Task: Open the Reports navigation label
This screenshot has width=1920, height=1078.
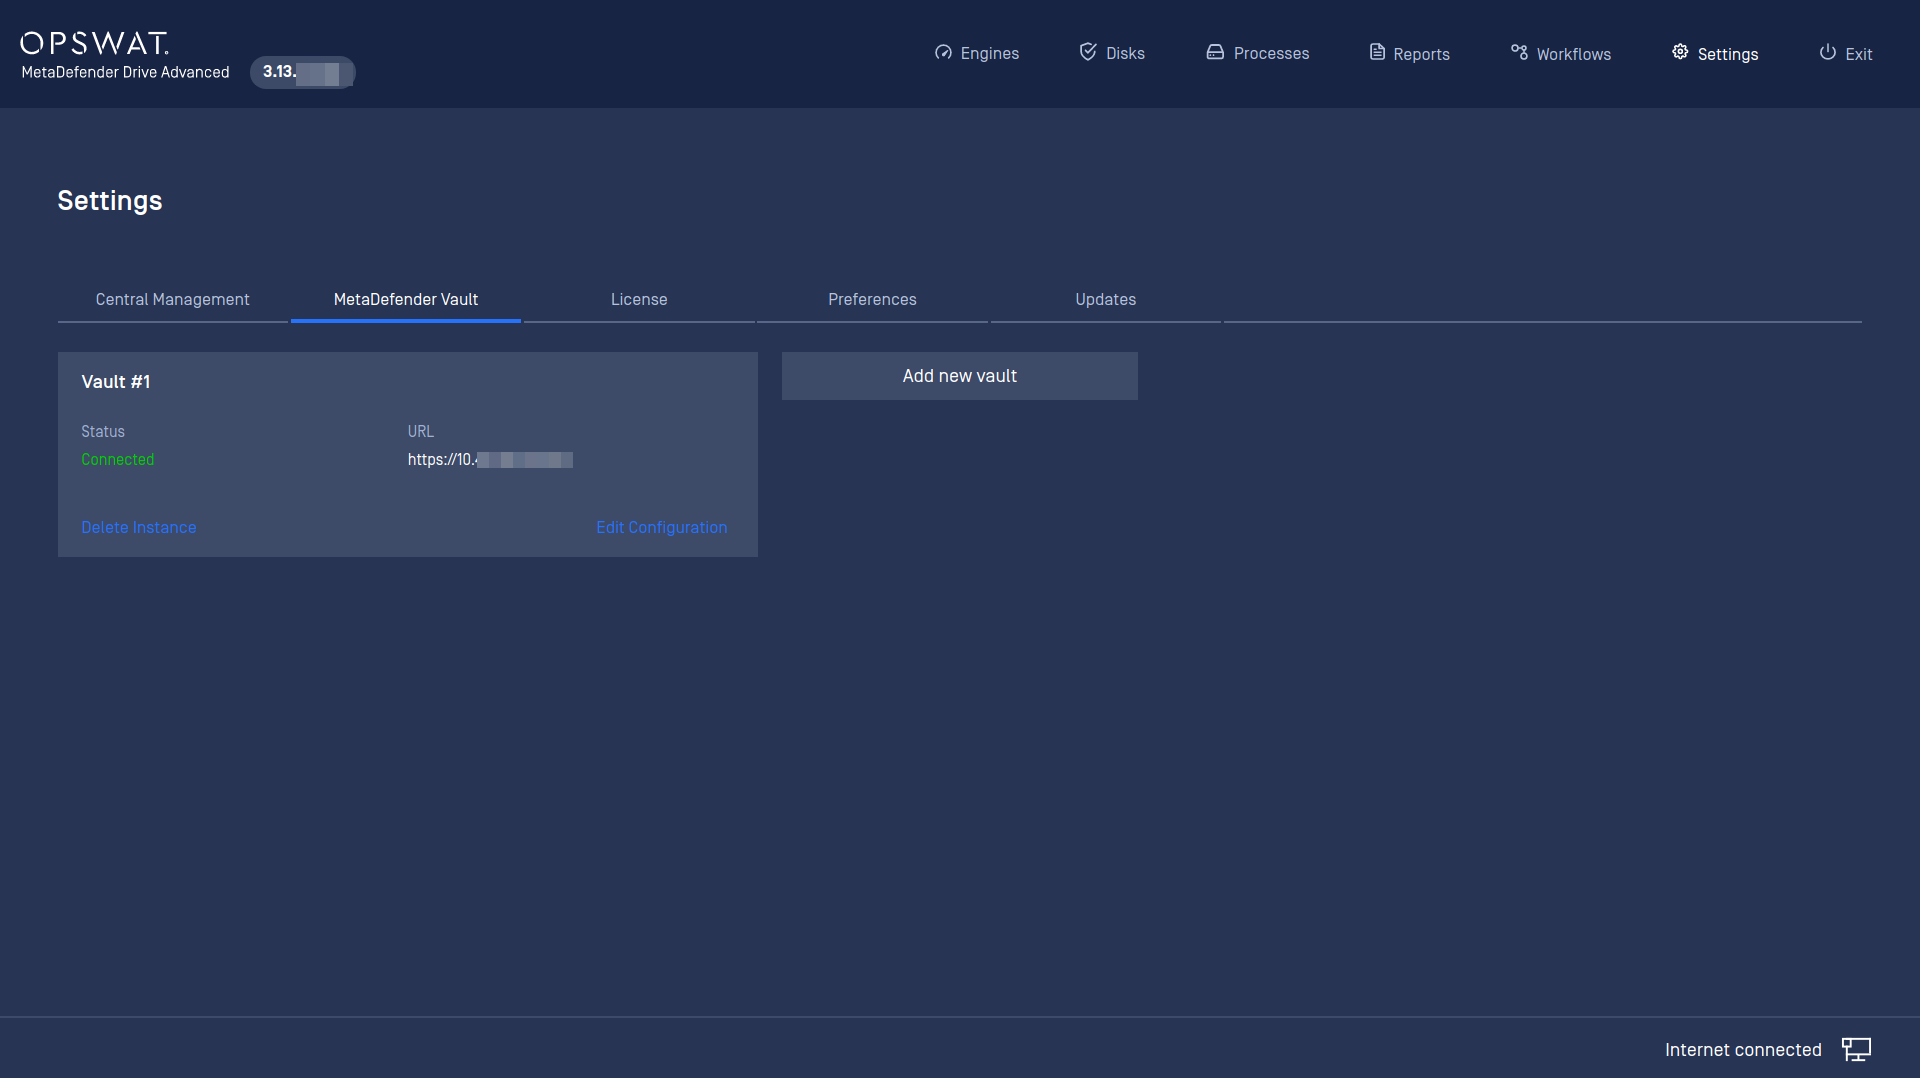Action: pyautogui.click(x=1421, y=54)
